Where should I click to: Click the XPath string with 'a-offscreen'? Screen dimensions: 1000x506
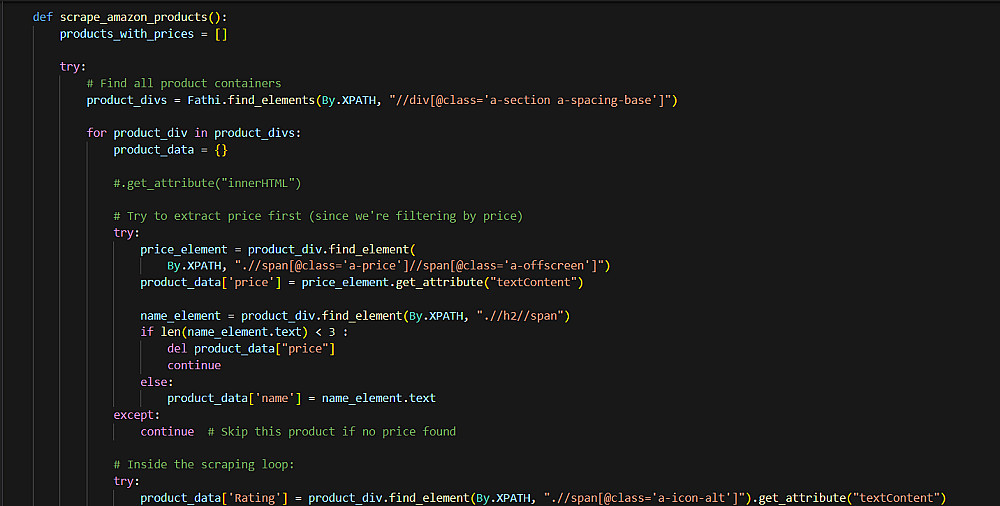point(419,265)
